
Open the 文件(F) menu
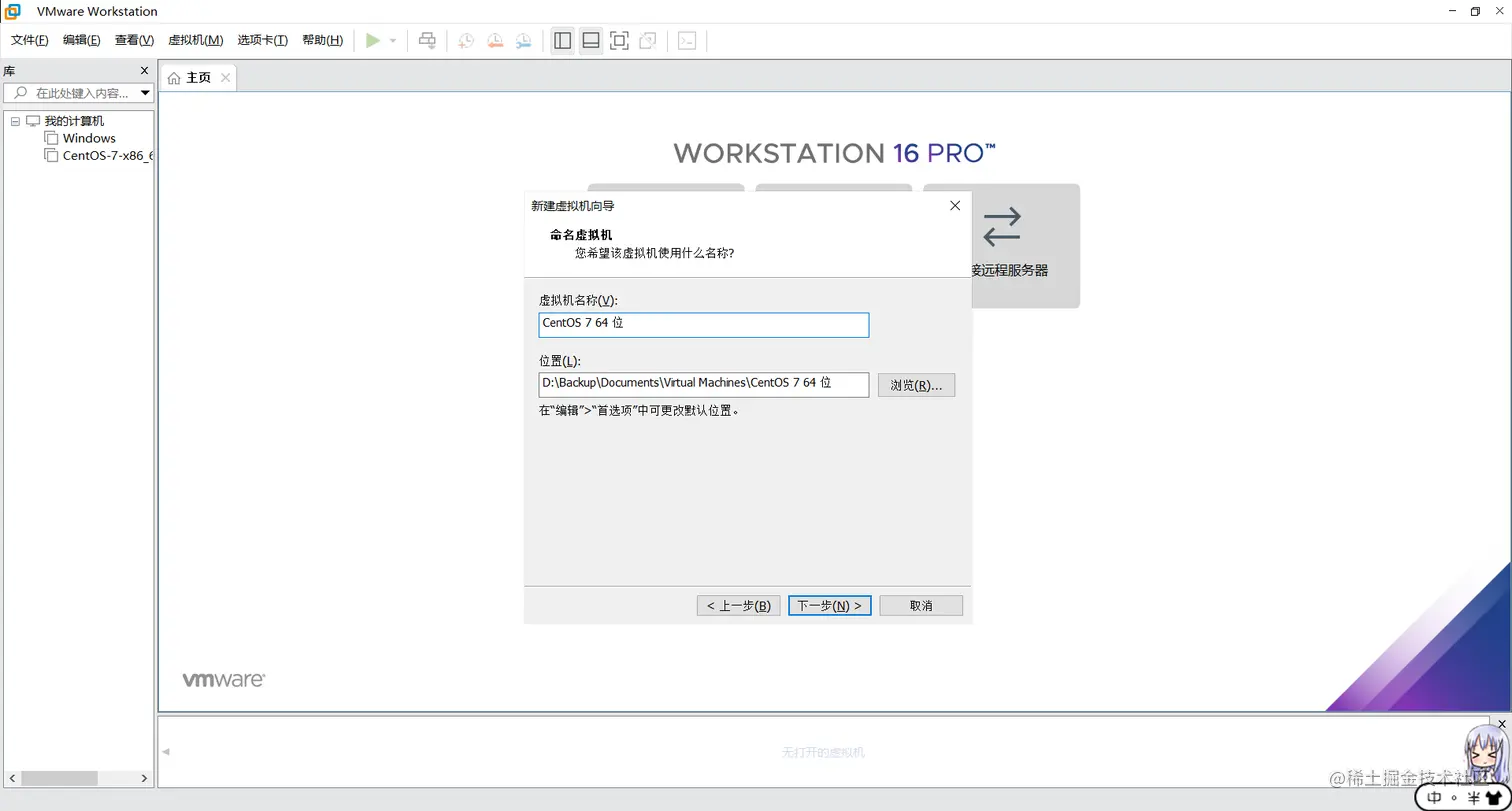(30, 40)
